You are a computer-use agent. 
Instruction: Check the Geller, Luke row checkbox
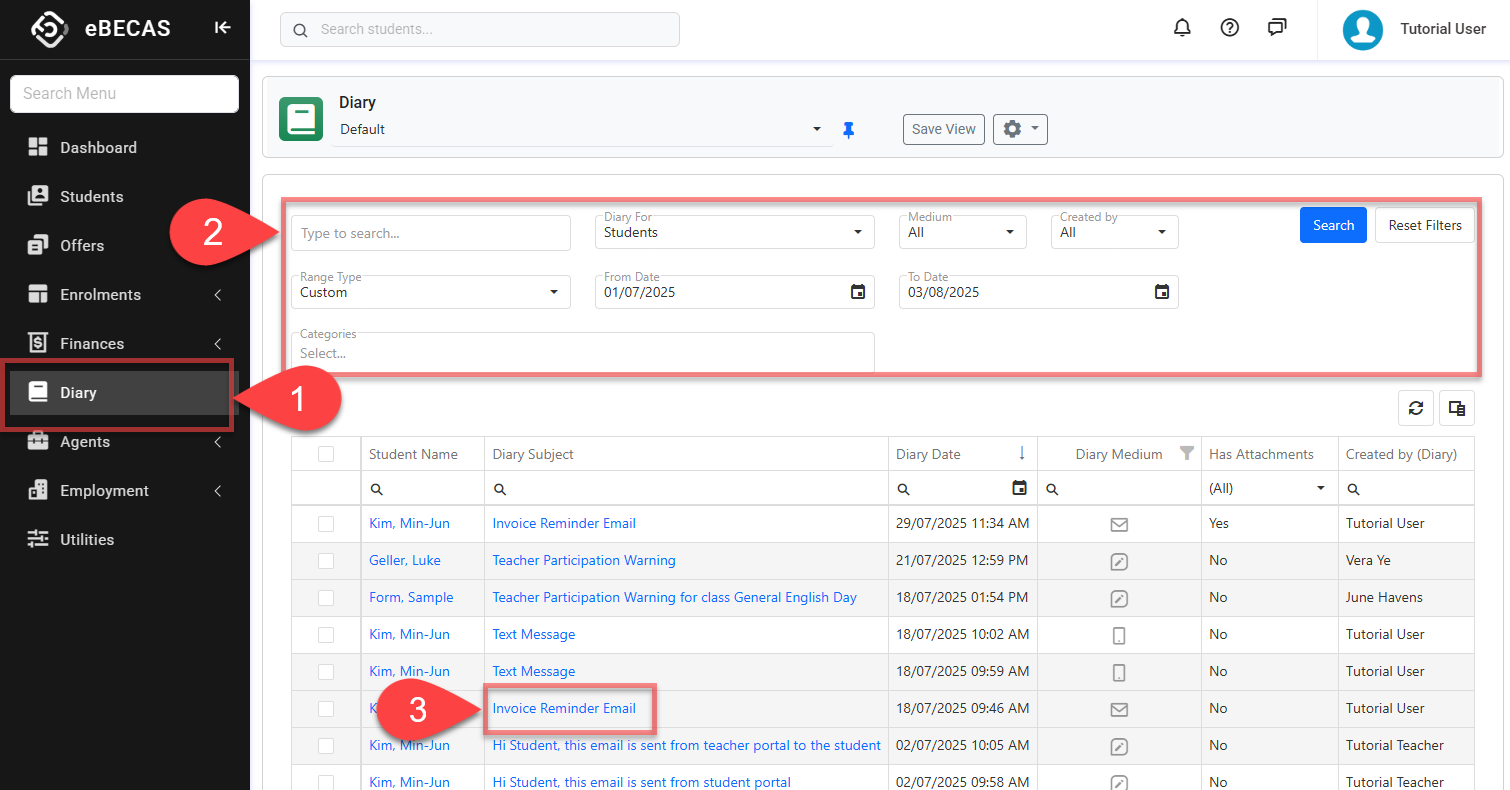click(326, 561)
